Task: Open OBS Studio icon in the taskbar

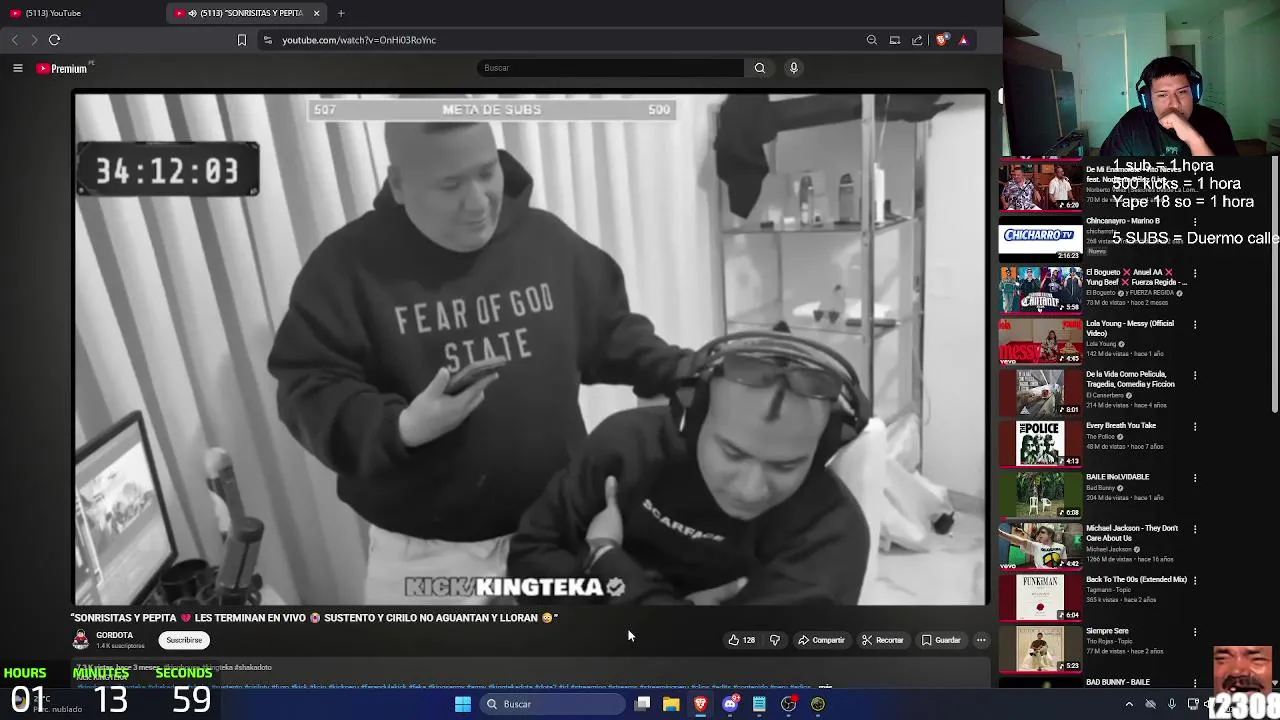Action: click(x=789, y=704)
